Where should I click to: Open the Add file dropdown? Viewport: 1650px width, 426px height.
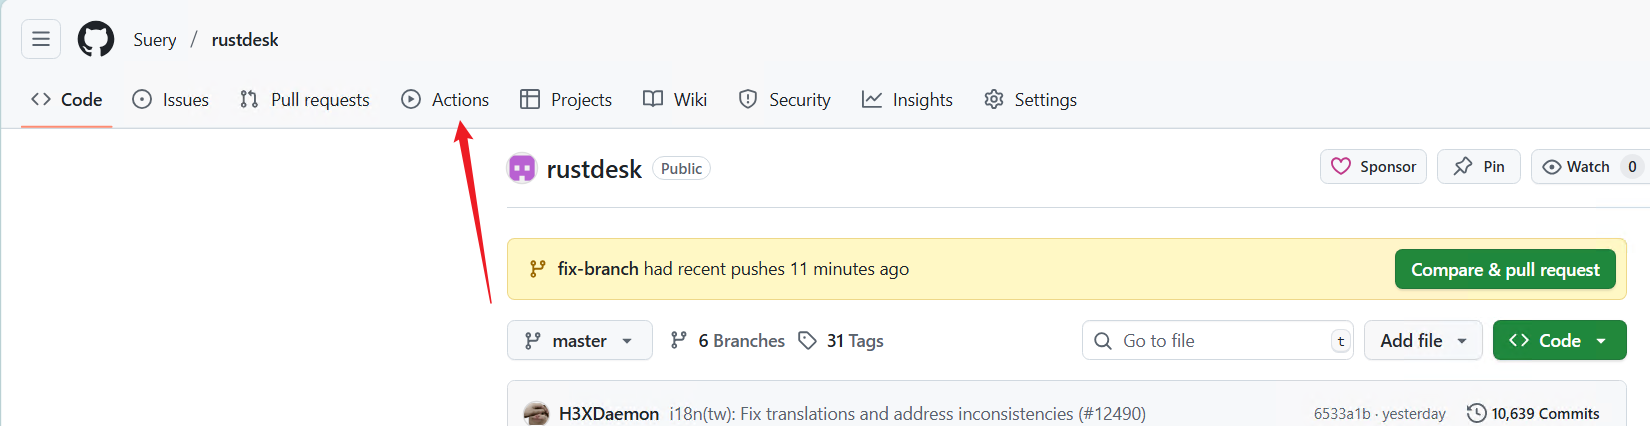(1424, 341)
